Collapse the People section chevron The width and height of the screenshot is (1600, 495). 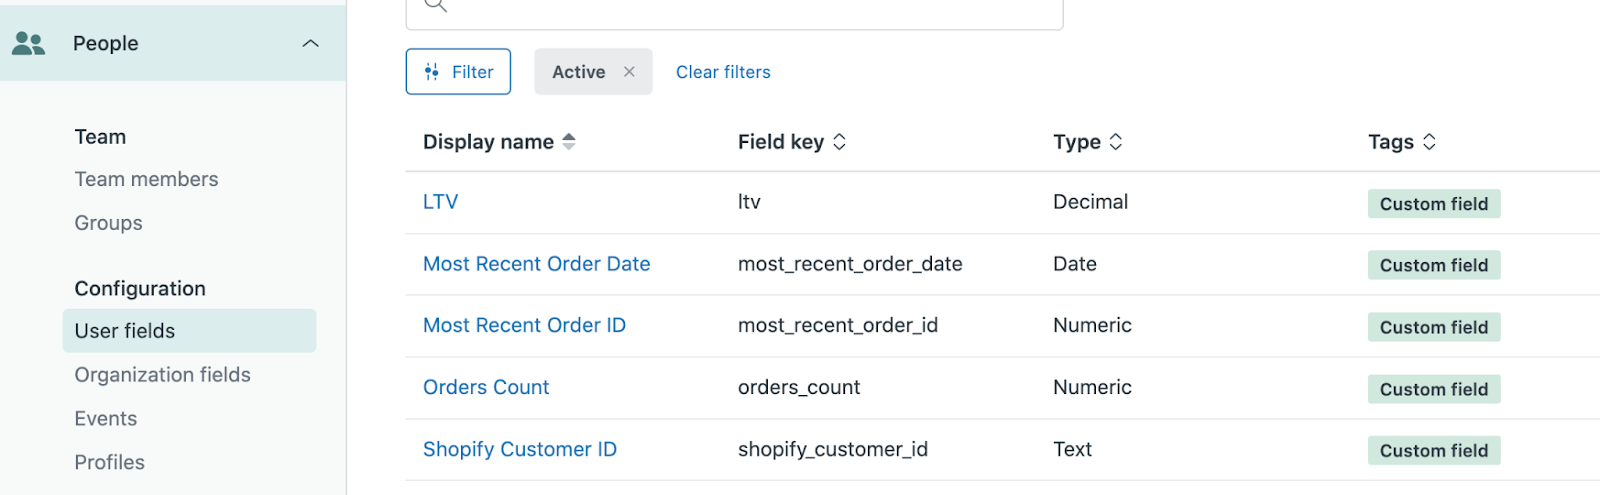tap(311, 43)
